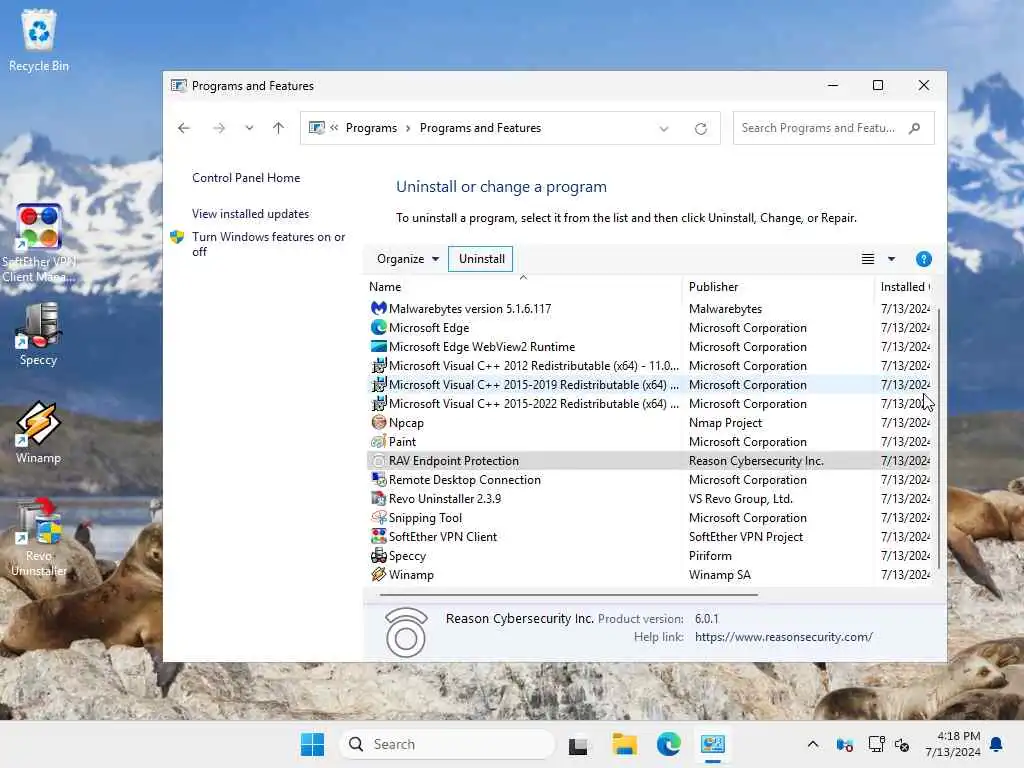Expand the breadcrumb chevron after Programs
This screenshot has height=768, width=1024.
[x=408, y=128]
